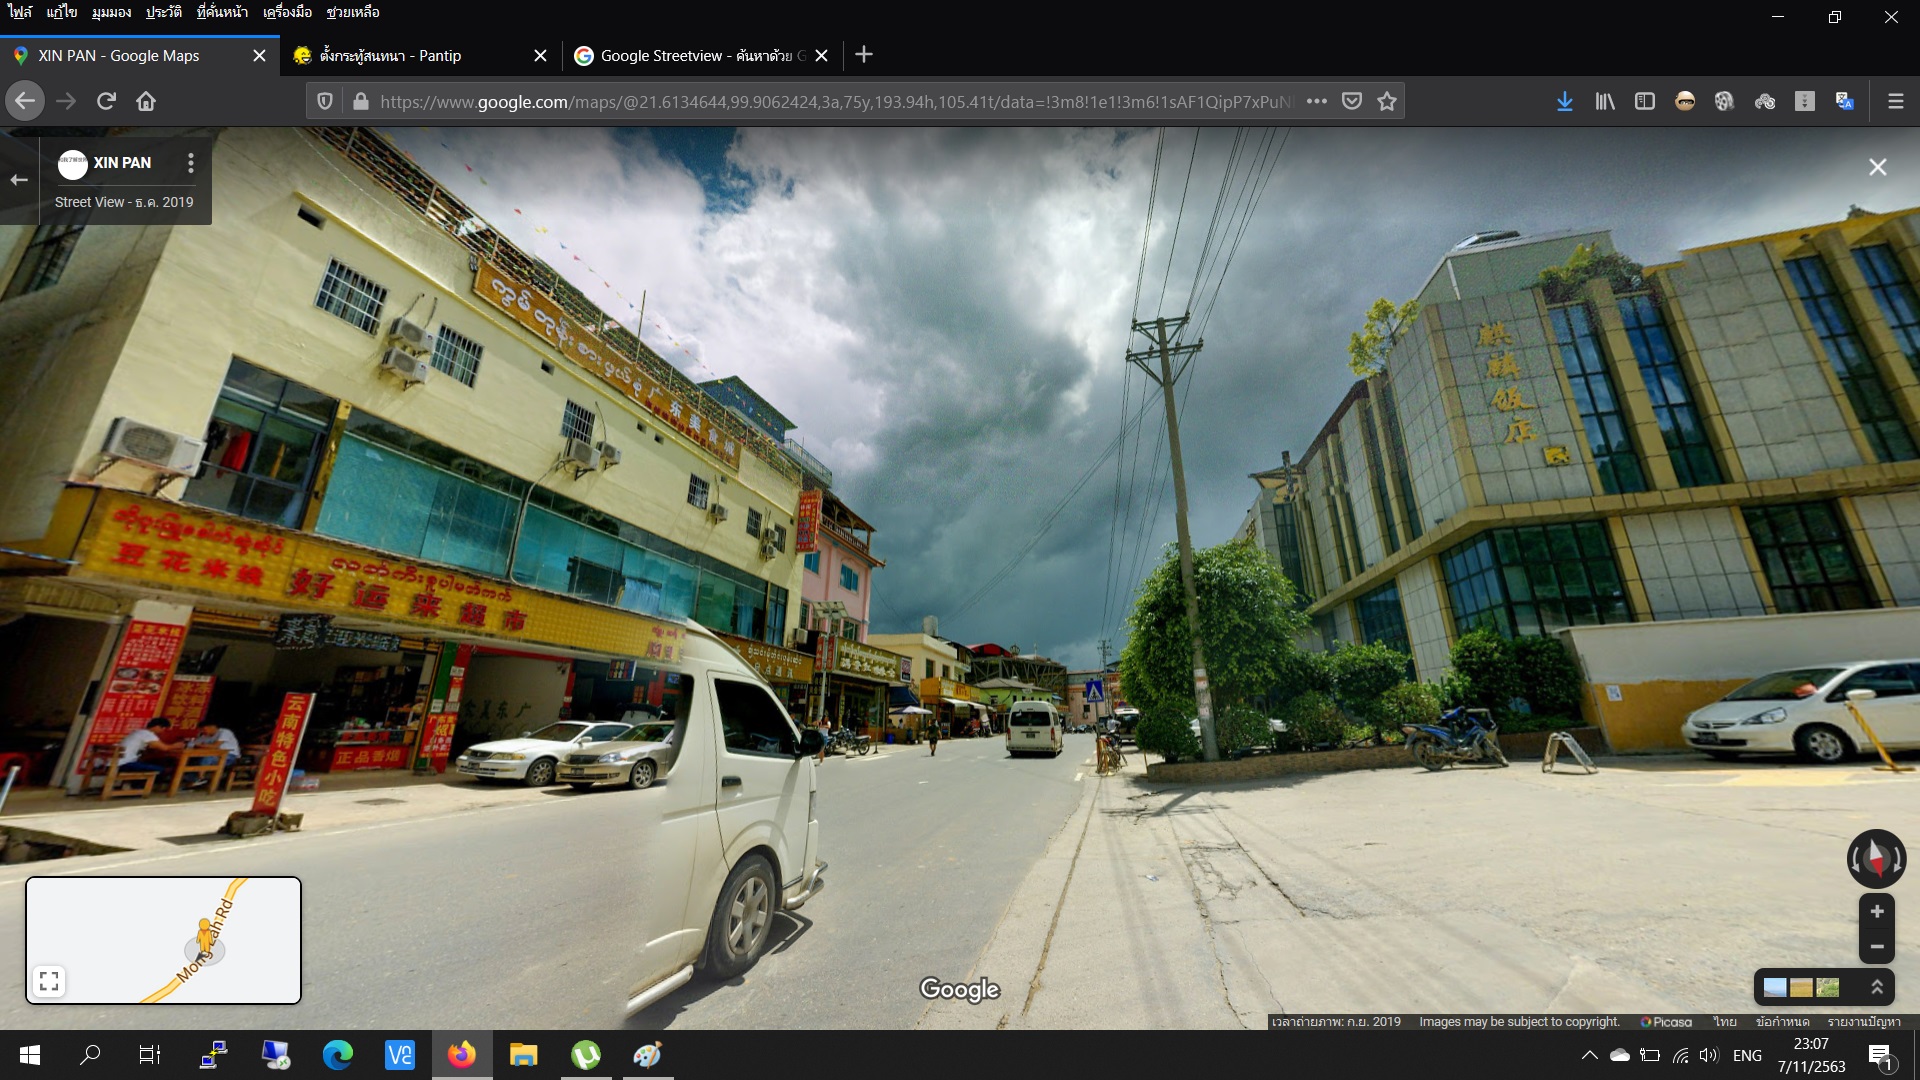Open XIN PAN more options menu
The image size is (1920, 1080).
[x=191, y=163]
